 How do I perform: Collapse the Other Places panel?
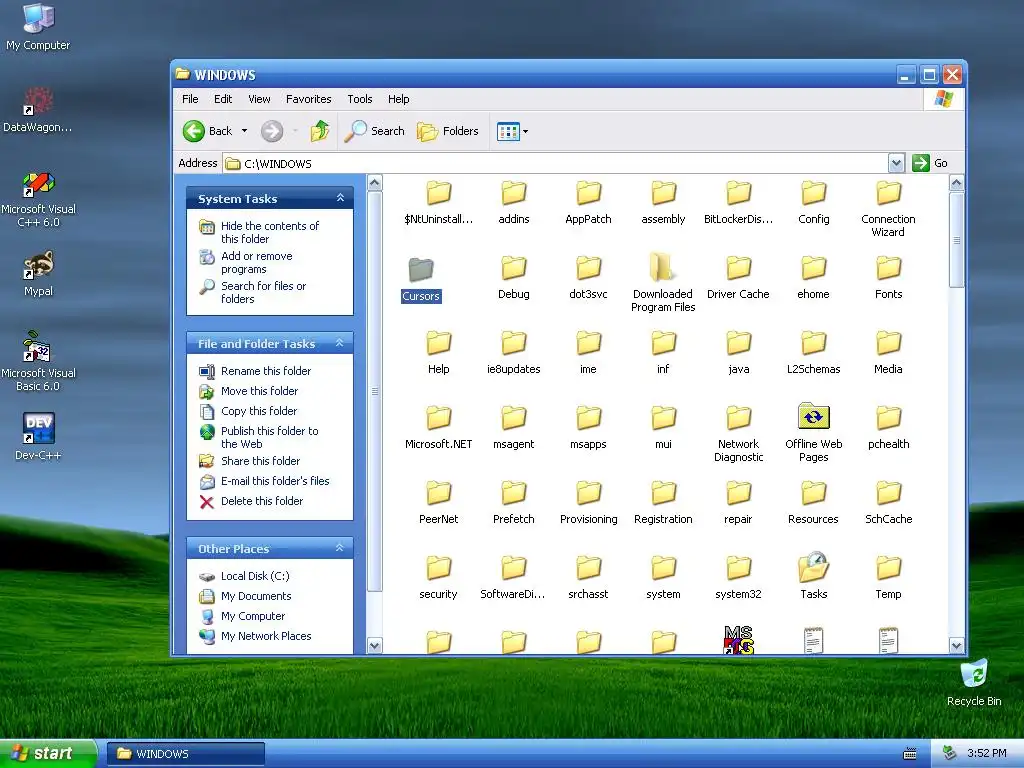point(340,548)
